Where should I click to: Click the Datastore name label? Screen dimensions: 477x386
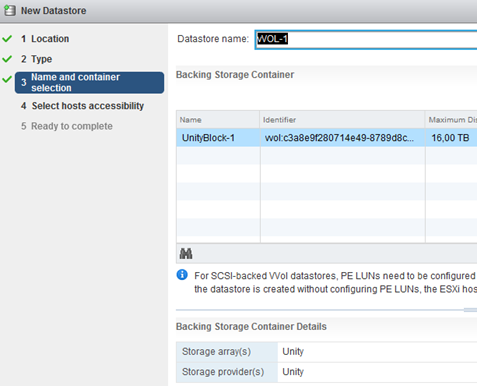pos(213,39)
